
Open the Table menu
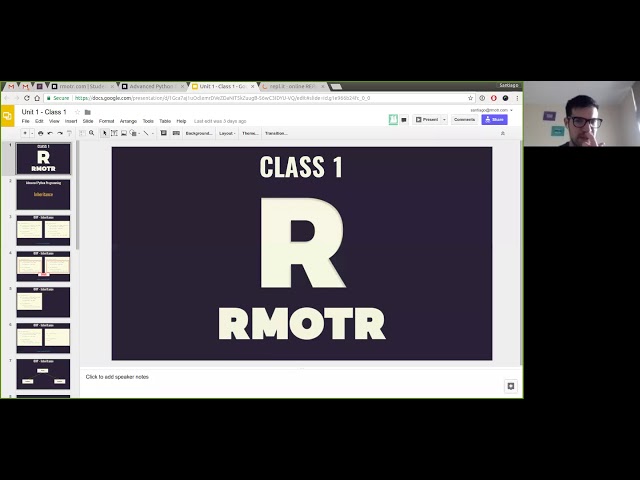[165, 121]
